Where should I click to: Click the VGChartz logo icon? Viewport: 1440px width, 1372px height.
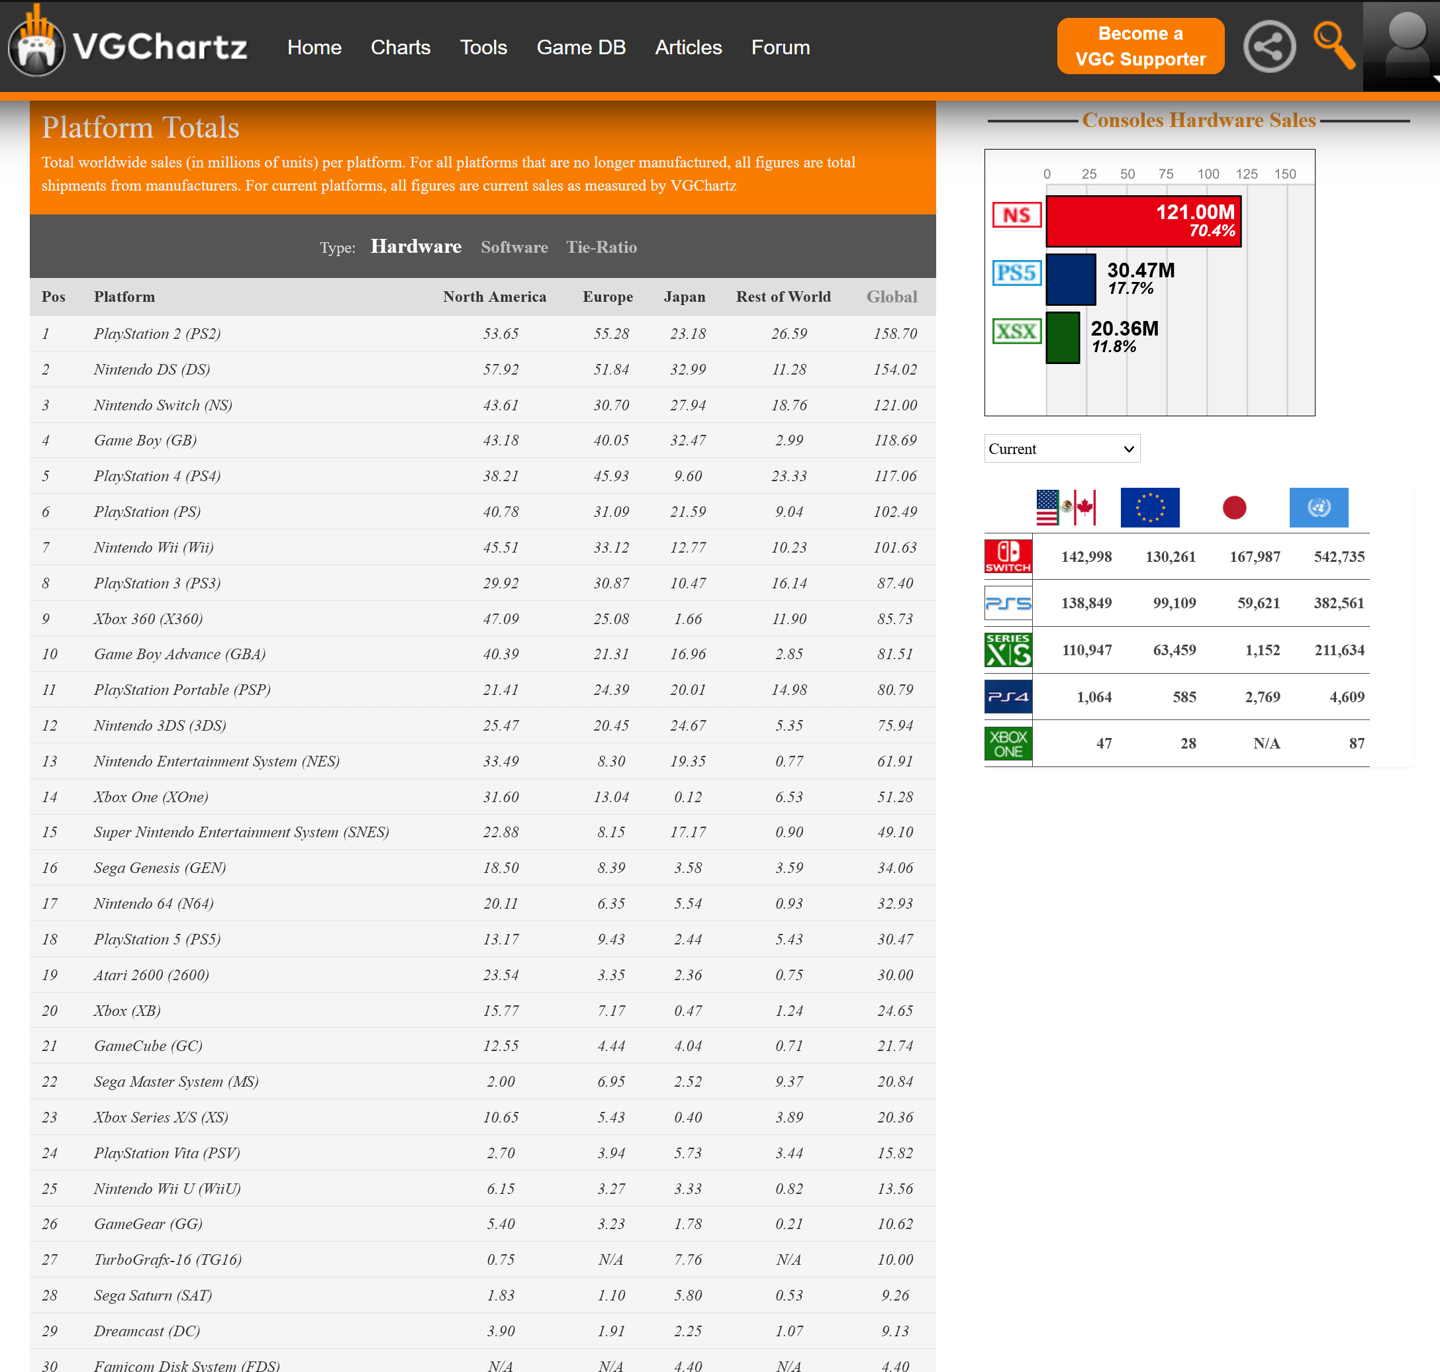pos(38,45)
